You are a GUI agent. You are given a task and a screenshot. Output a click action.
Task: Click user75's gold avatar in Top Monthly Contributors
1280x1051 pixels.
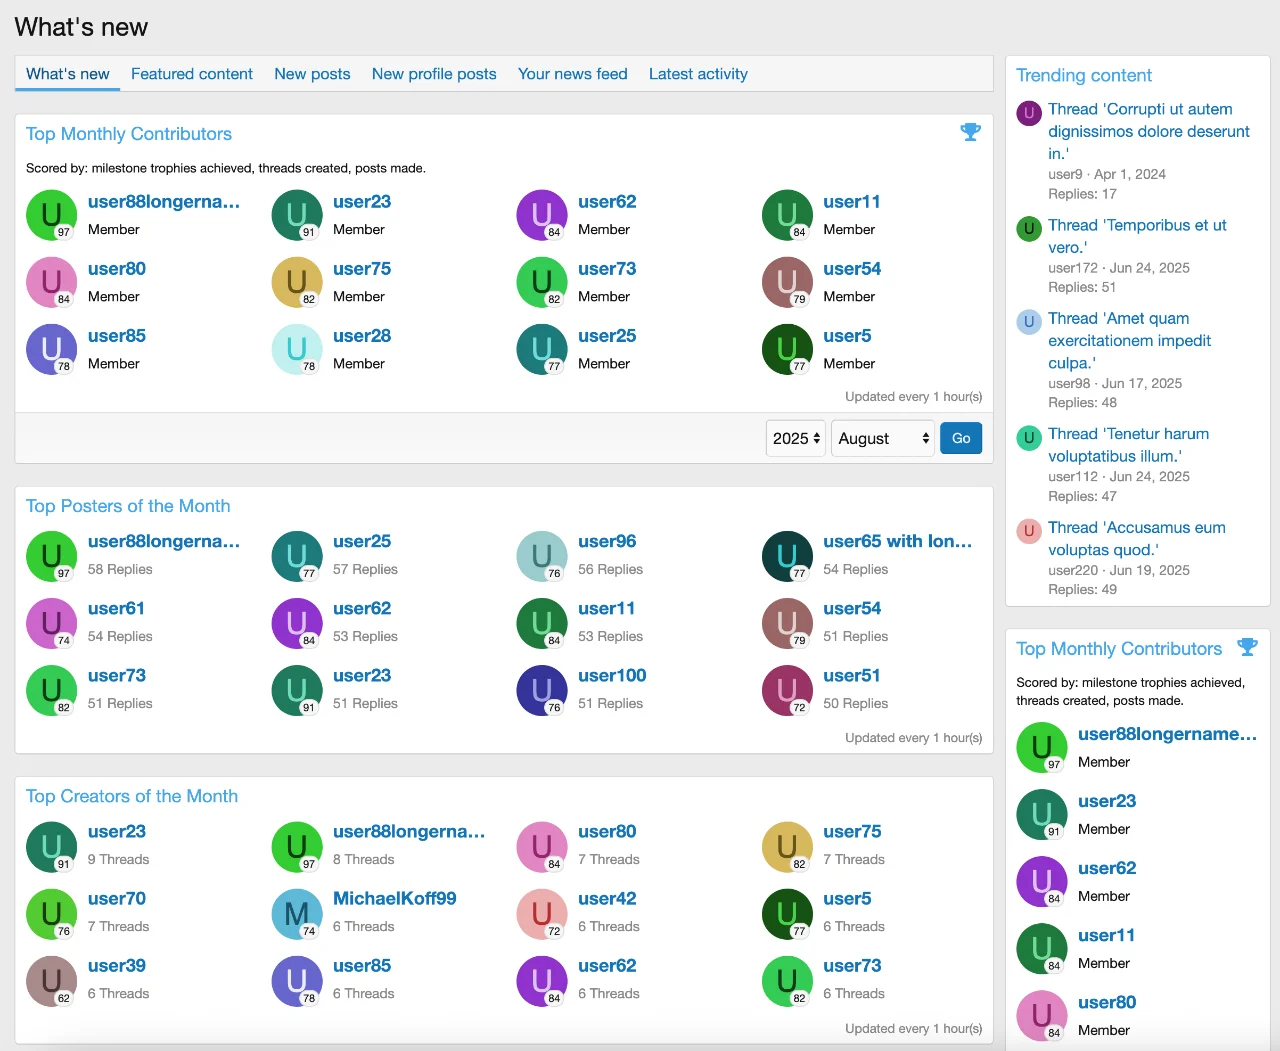[297, 283]
